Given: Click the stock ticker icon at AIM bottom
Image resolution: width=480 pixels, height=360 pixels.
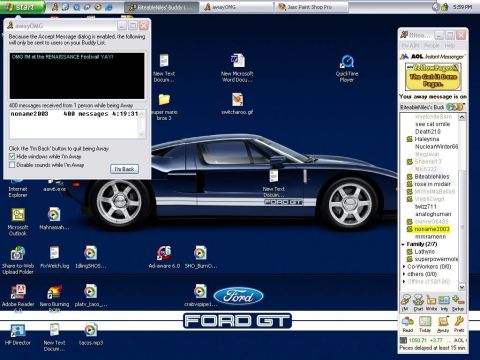Looking at the screenshot, I should (x=403, y=340).
